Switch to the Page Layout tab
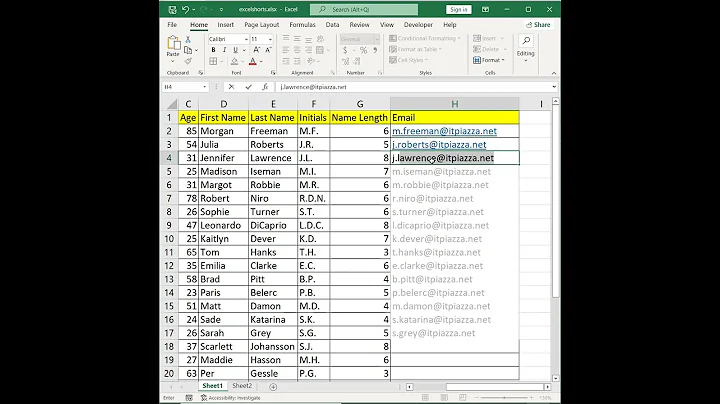The width and height of the screenshot is (720, 404). [x=261, y=25]
